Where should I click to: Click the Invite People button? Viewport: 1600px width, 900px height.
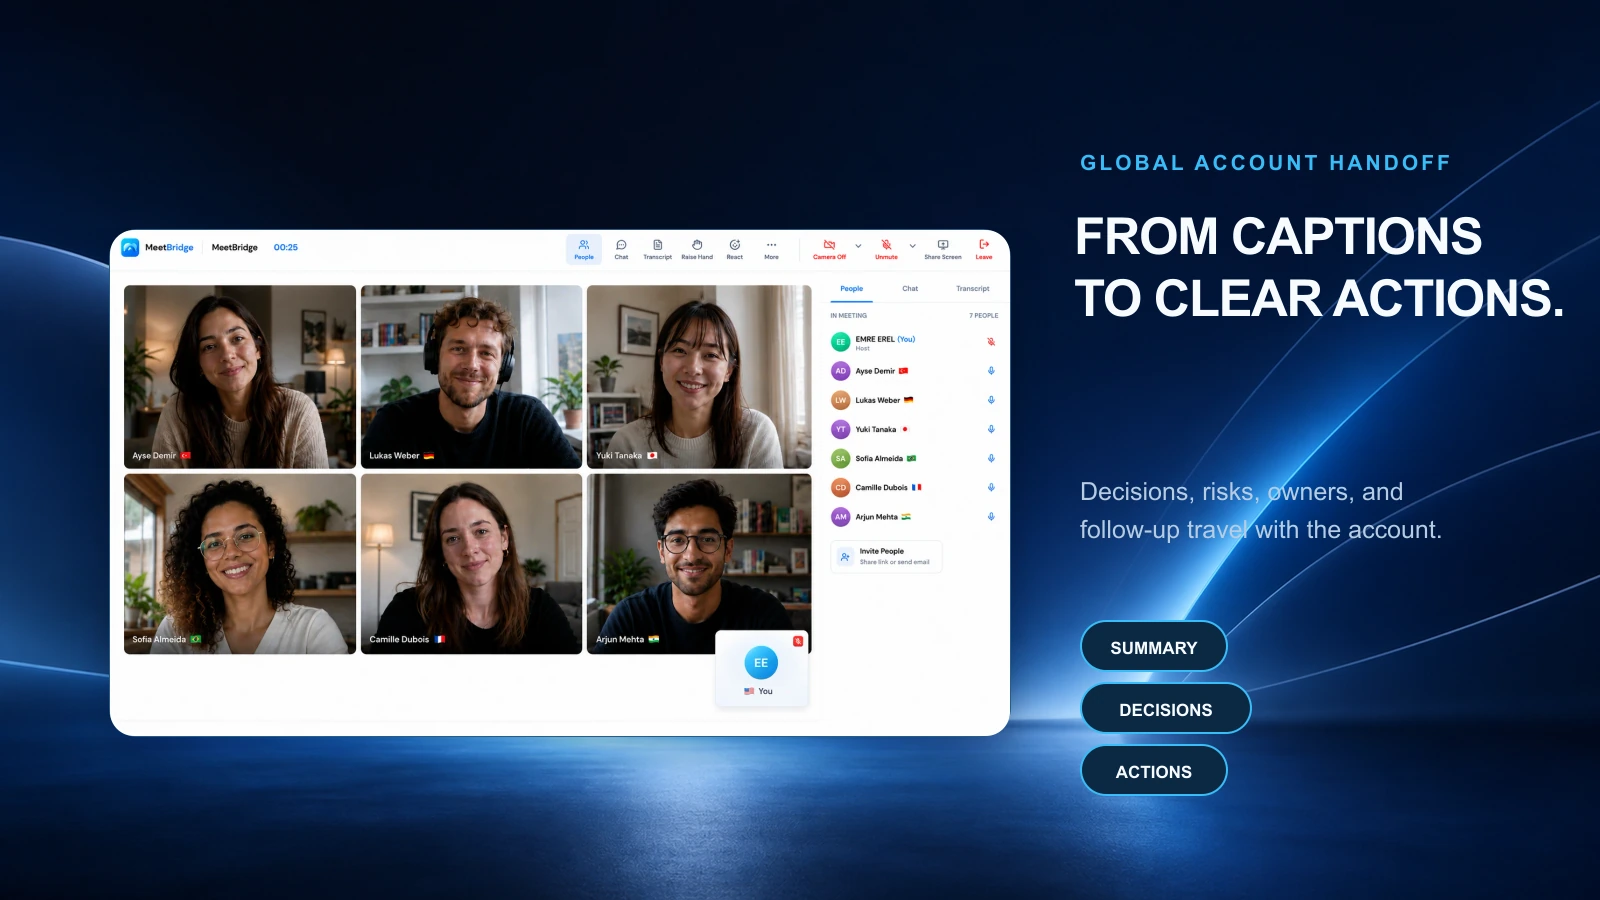pos(886,556)
